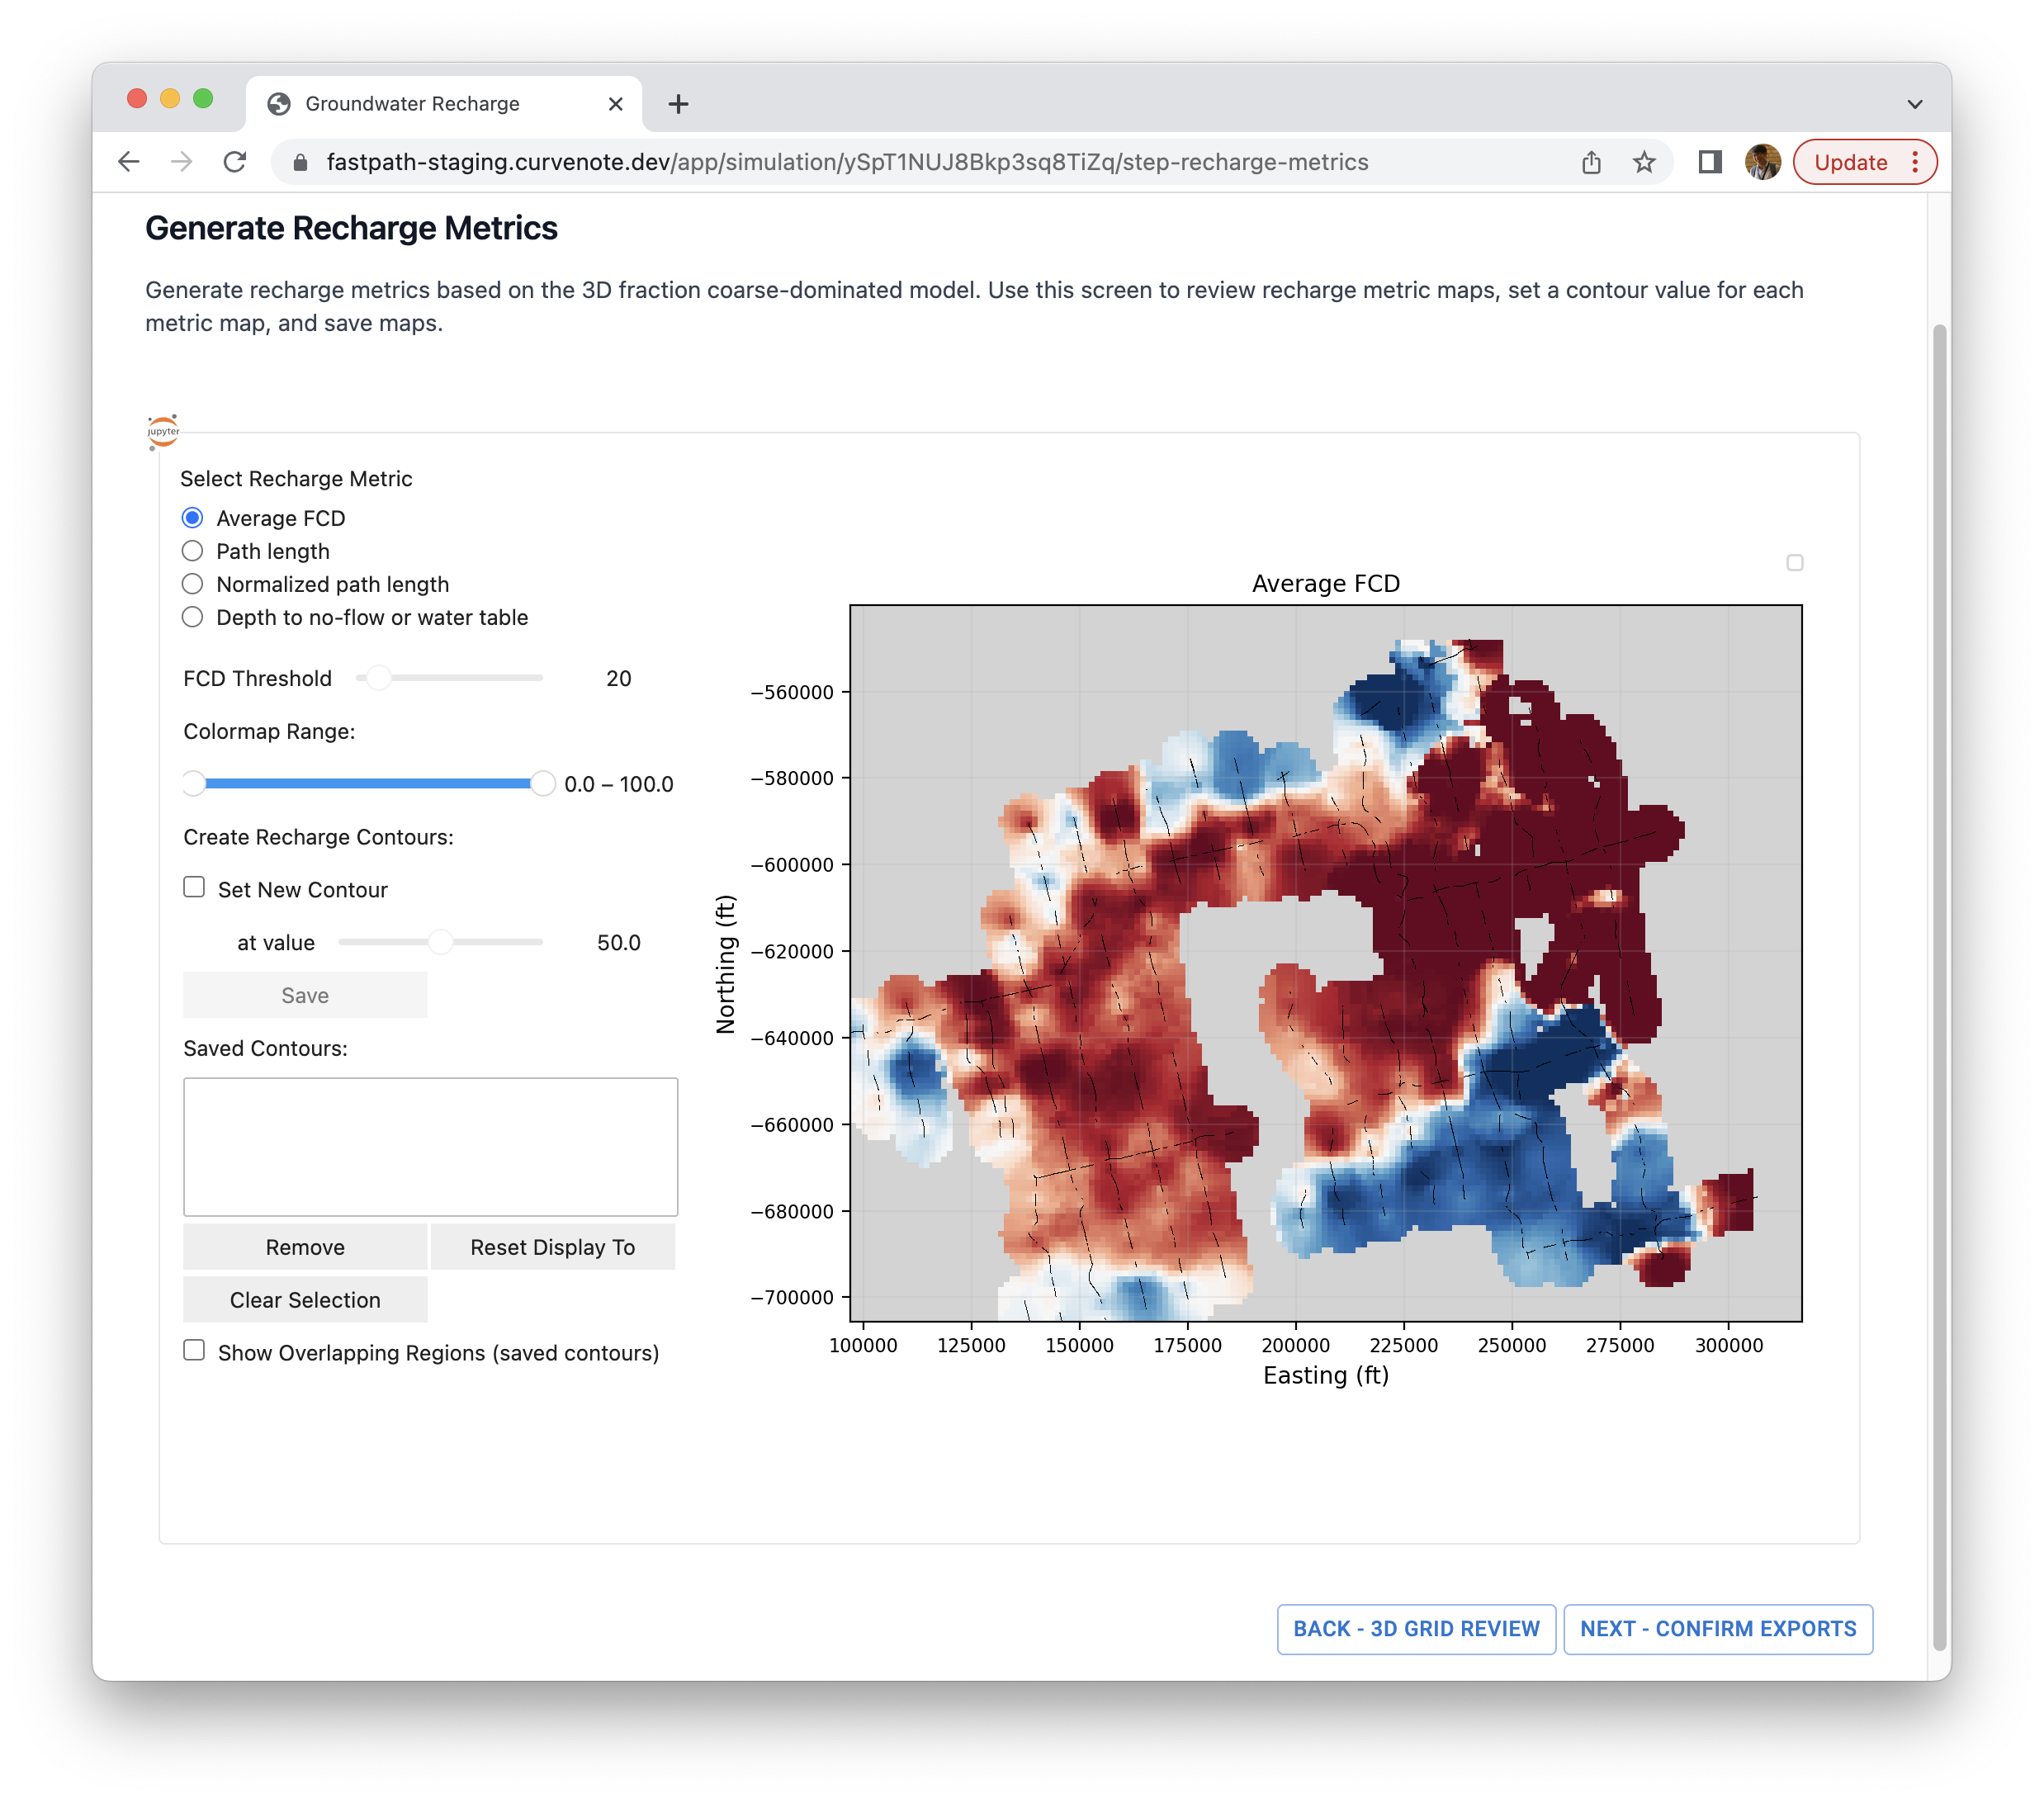Select the Average FCD radio button
This screenshot has height=1803, width=2044.
193,517
